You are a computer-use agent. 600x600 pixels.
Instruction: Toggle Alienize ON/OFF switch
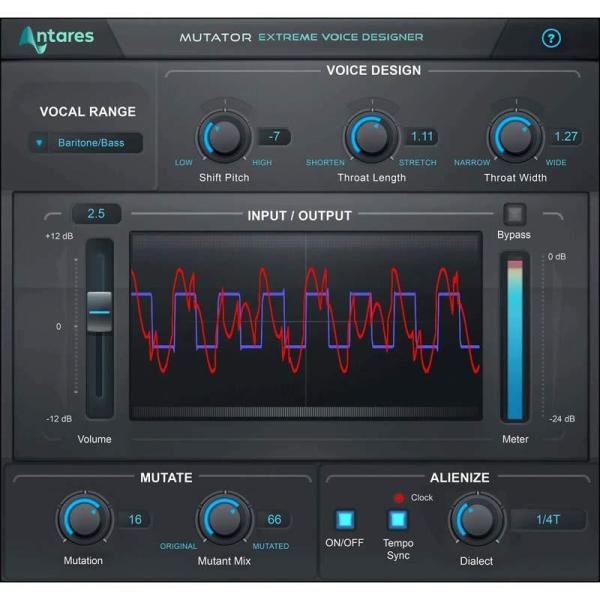(x=345, y=520)
